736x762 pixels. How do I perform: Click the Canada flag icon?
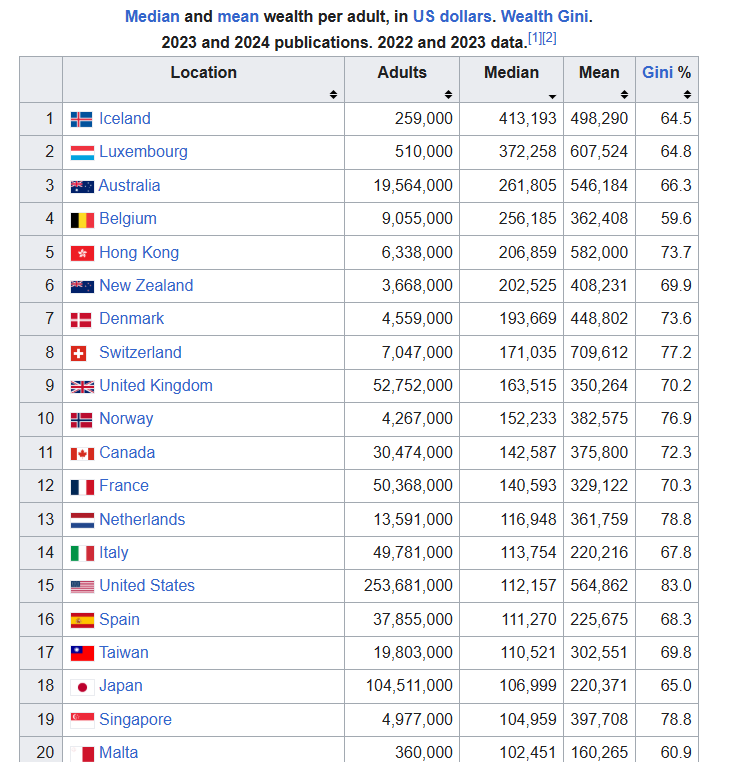click(x=82, y=454)
